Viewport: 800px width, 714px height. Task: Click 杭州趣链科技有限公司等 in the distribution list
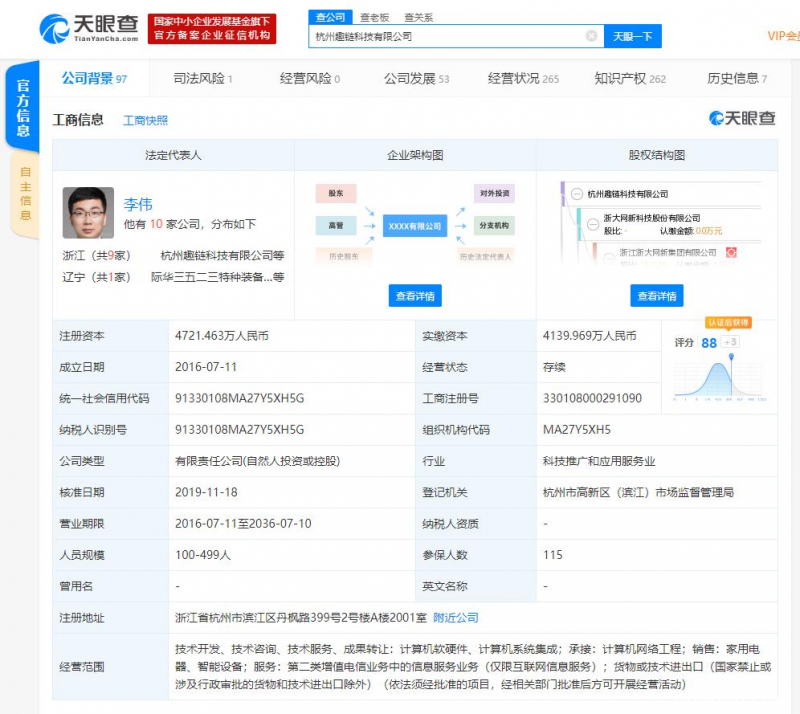(222, 255)
